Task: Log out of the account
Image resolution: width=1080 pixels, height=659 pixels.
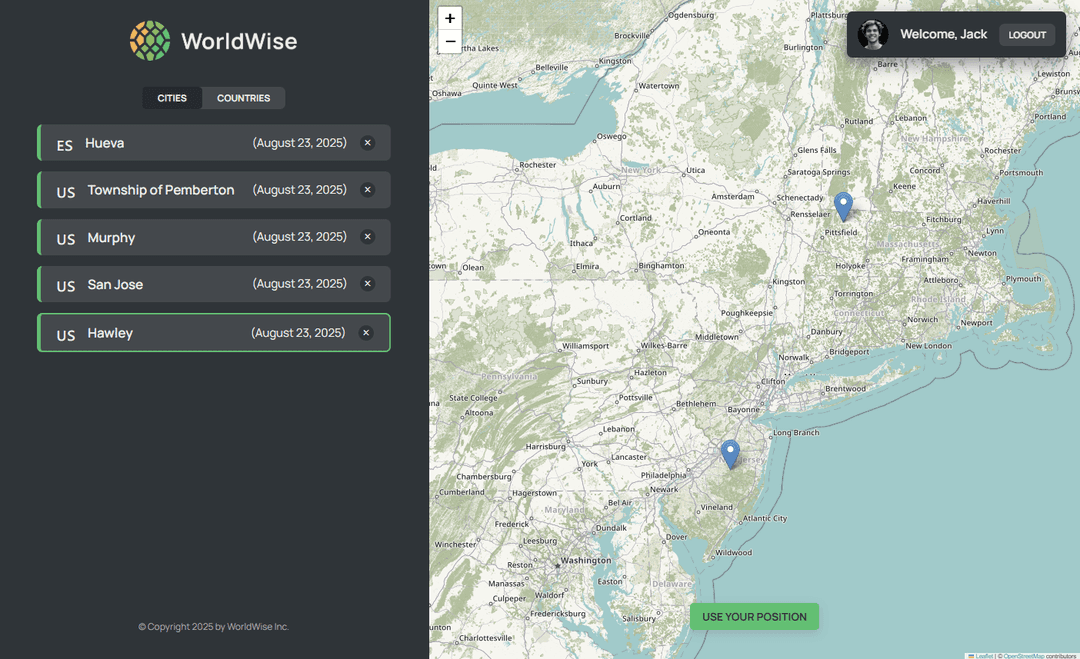Action: pyautogui.click(x=1027, y=35)
